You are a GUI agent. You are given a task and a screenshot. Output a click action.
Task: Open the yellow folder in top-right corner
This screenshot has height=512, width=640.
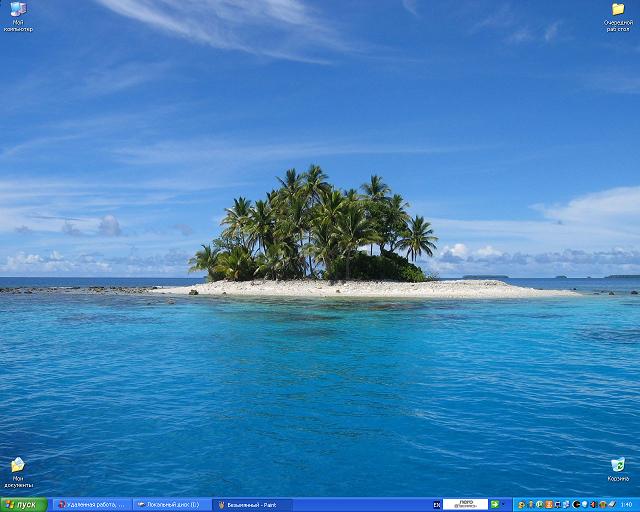(618, 17)
